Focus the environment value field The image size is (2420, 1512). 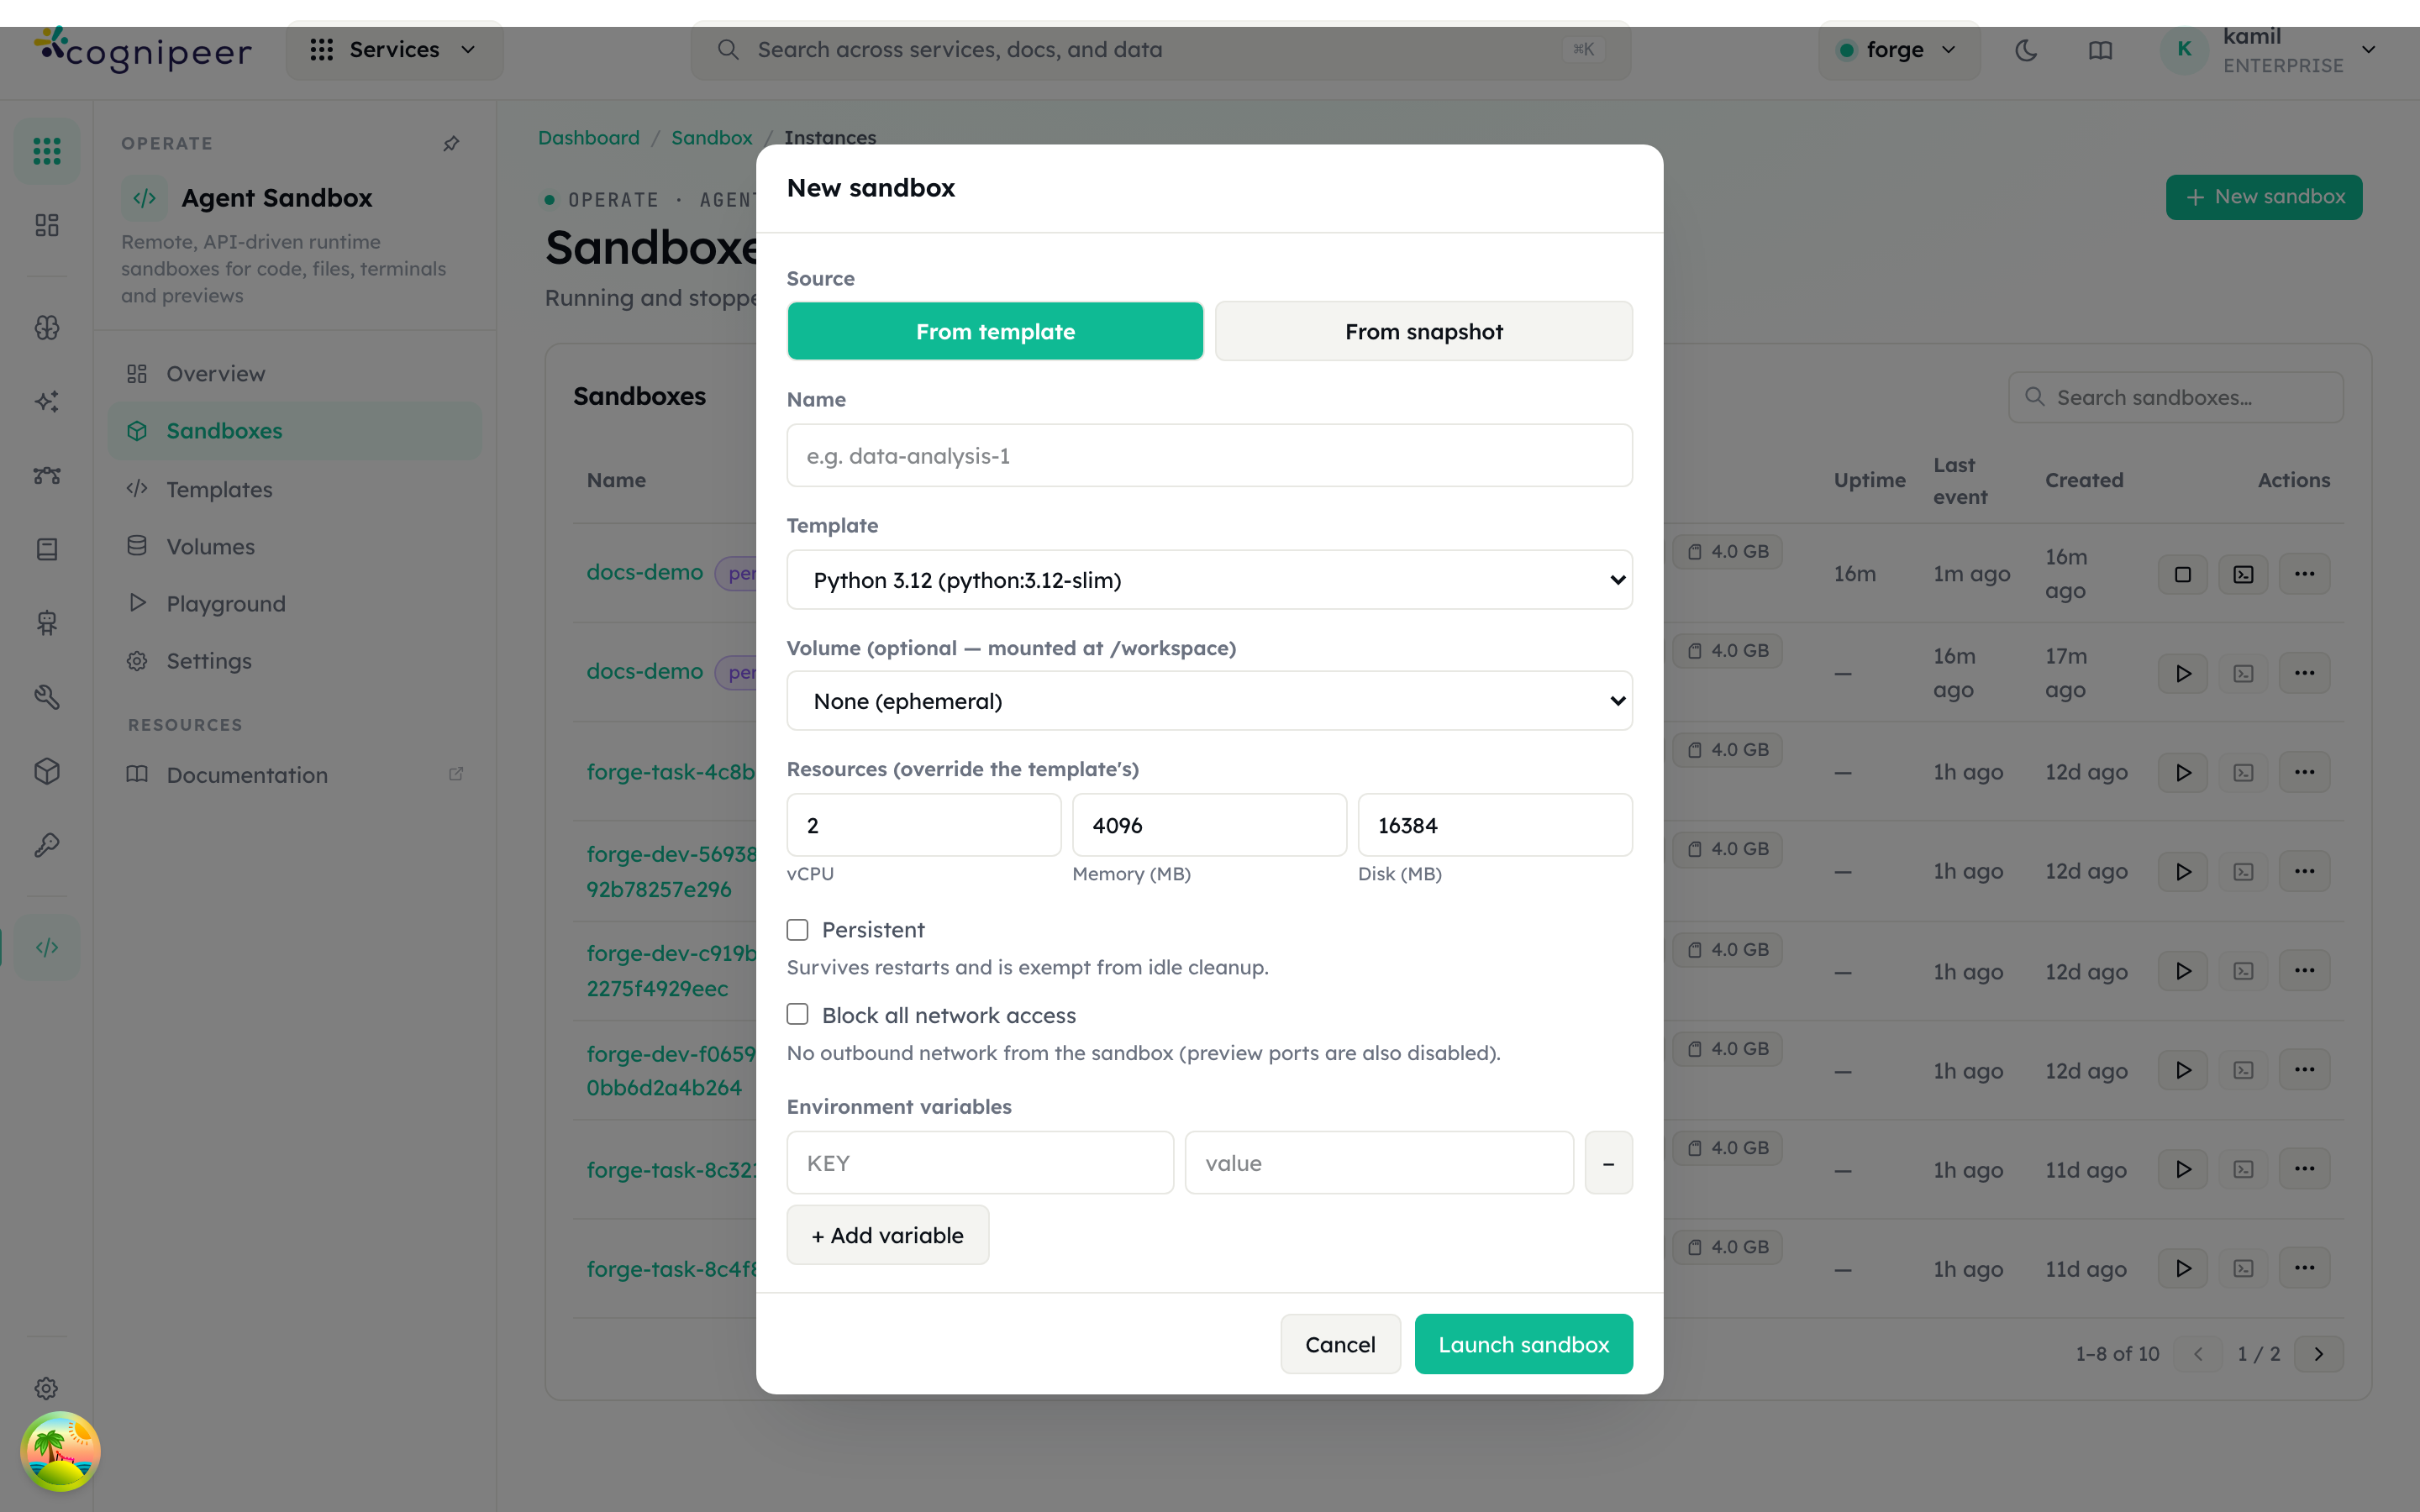[x=1379, y=1163]
